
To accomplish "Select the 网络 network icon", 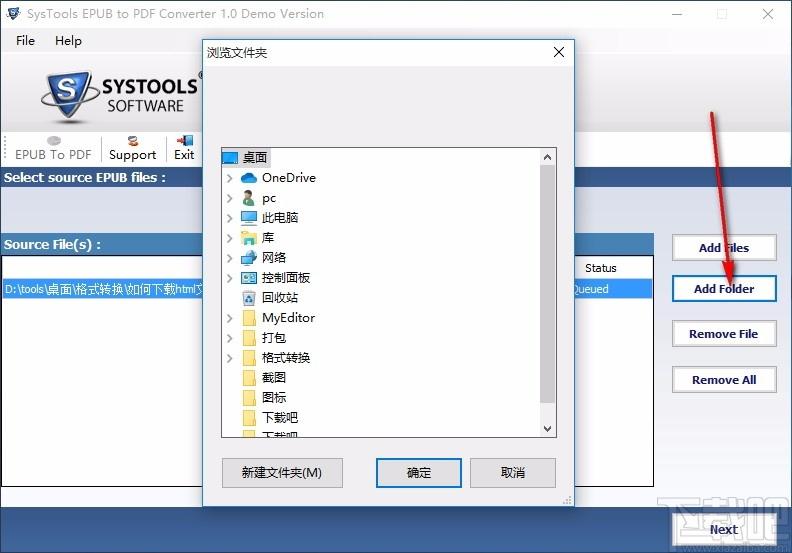I will tap(249, 258).
